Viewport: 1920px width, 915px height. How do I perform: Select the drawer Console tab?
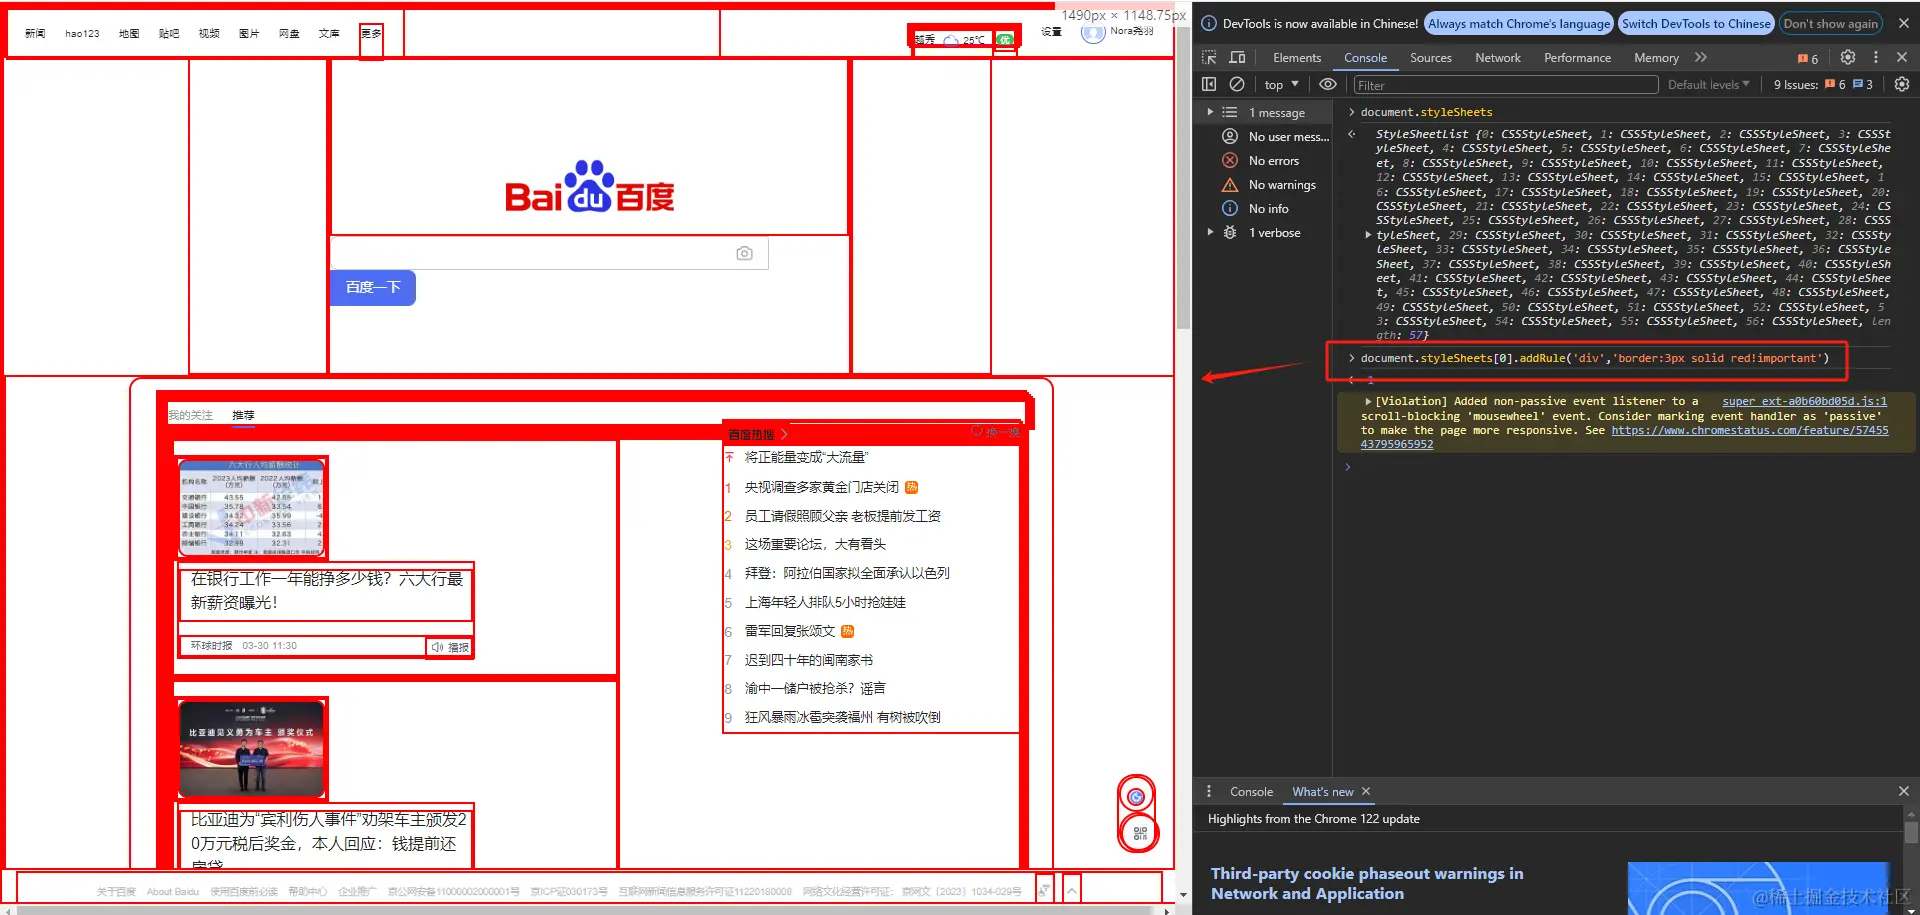[x=1251, y=791]
